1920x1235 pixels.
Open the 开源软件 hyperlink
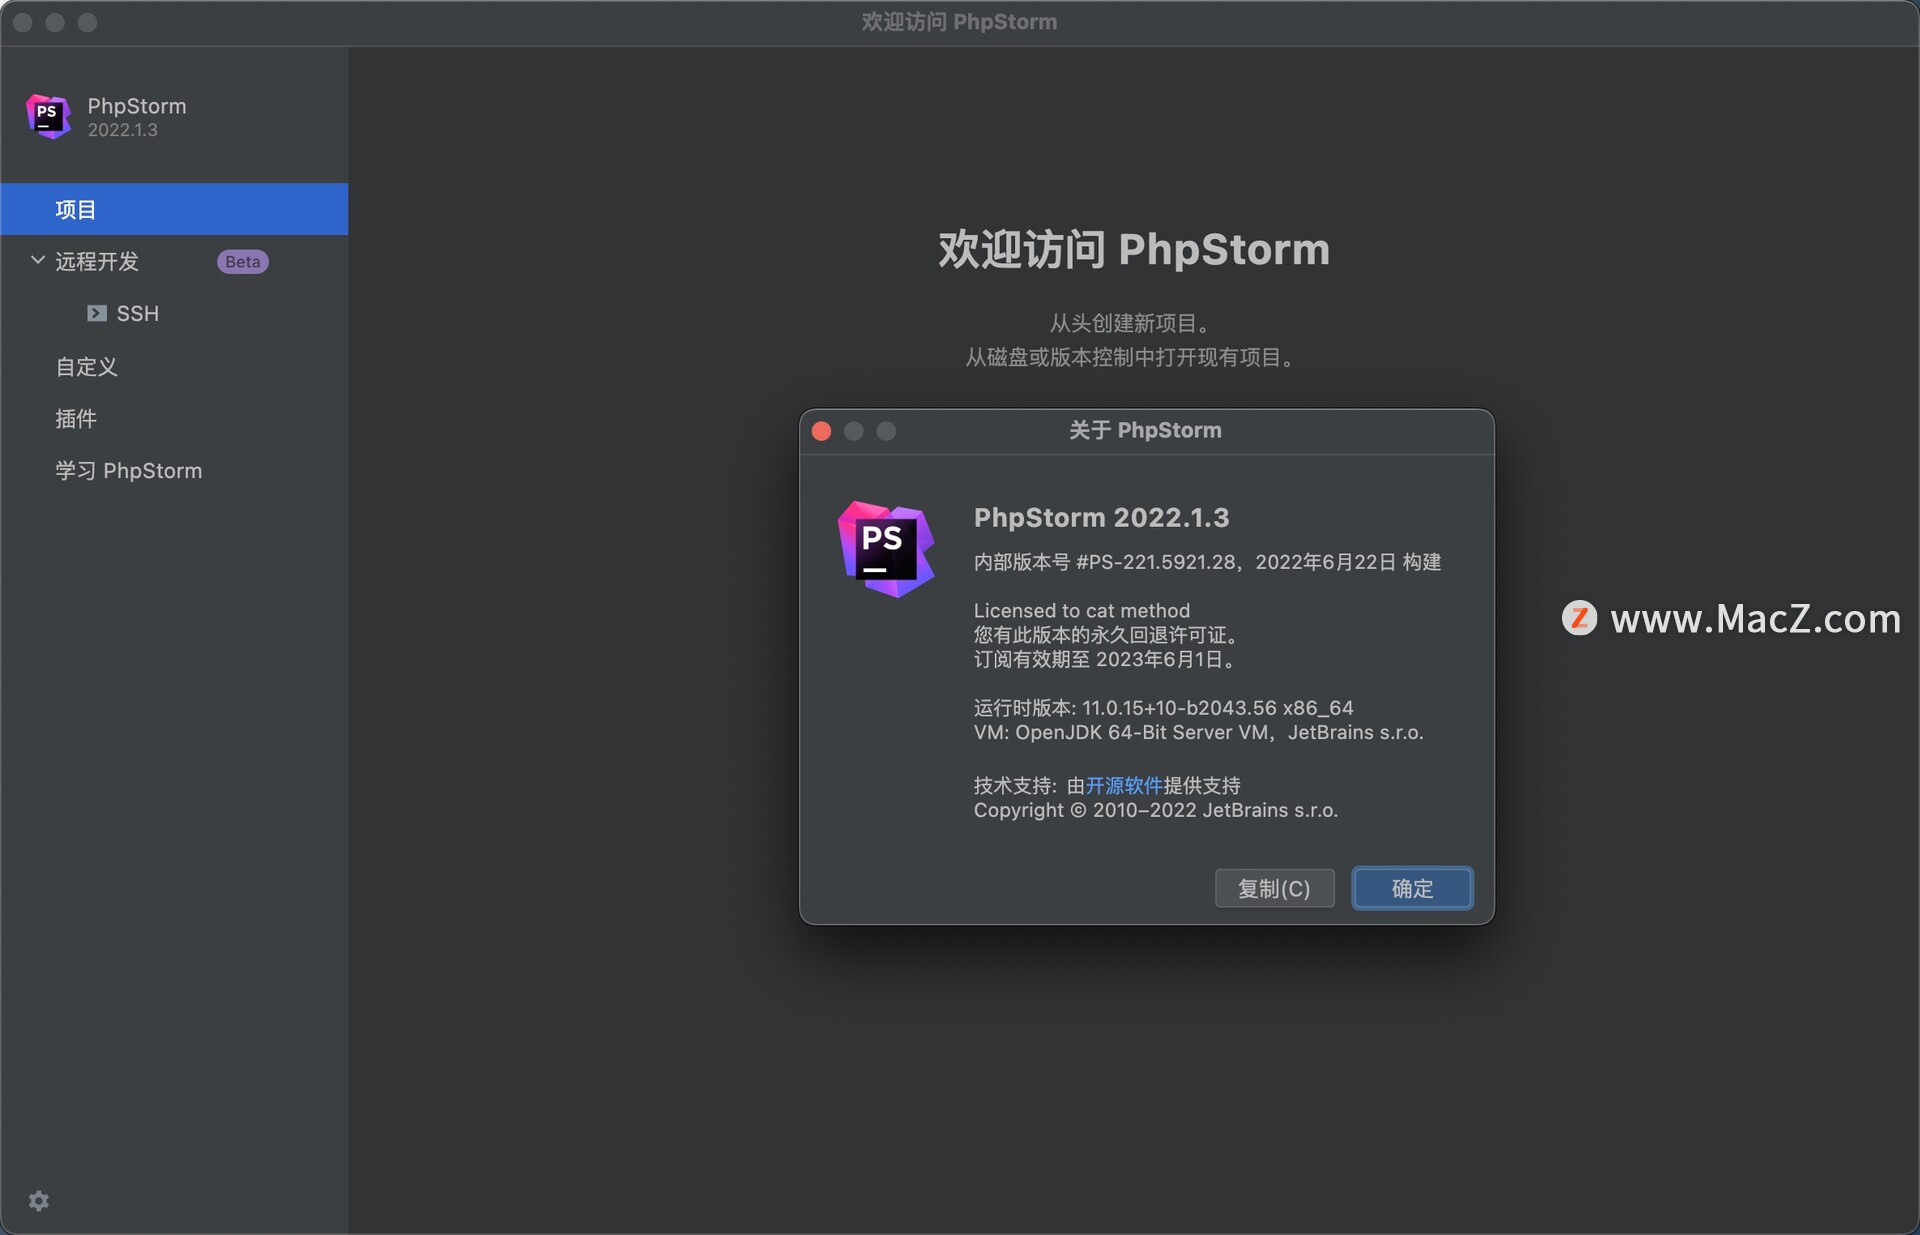pos(1124,785)
